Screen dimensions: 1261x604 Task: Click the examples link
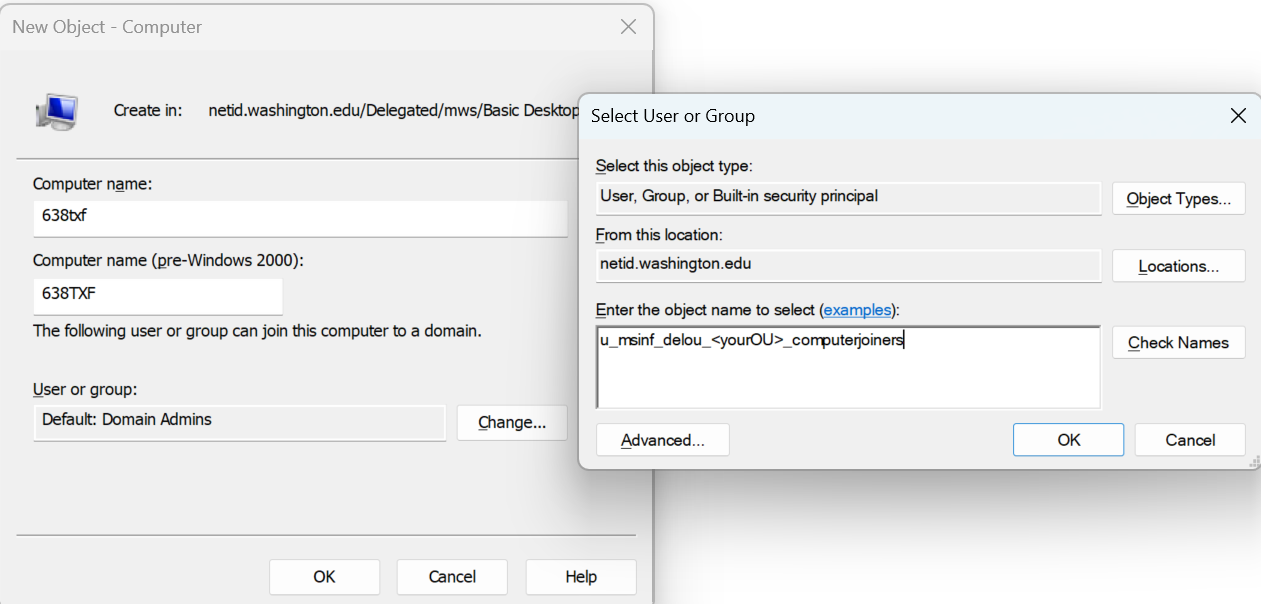(x=857, y=310)
